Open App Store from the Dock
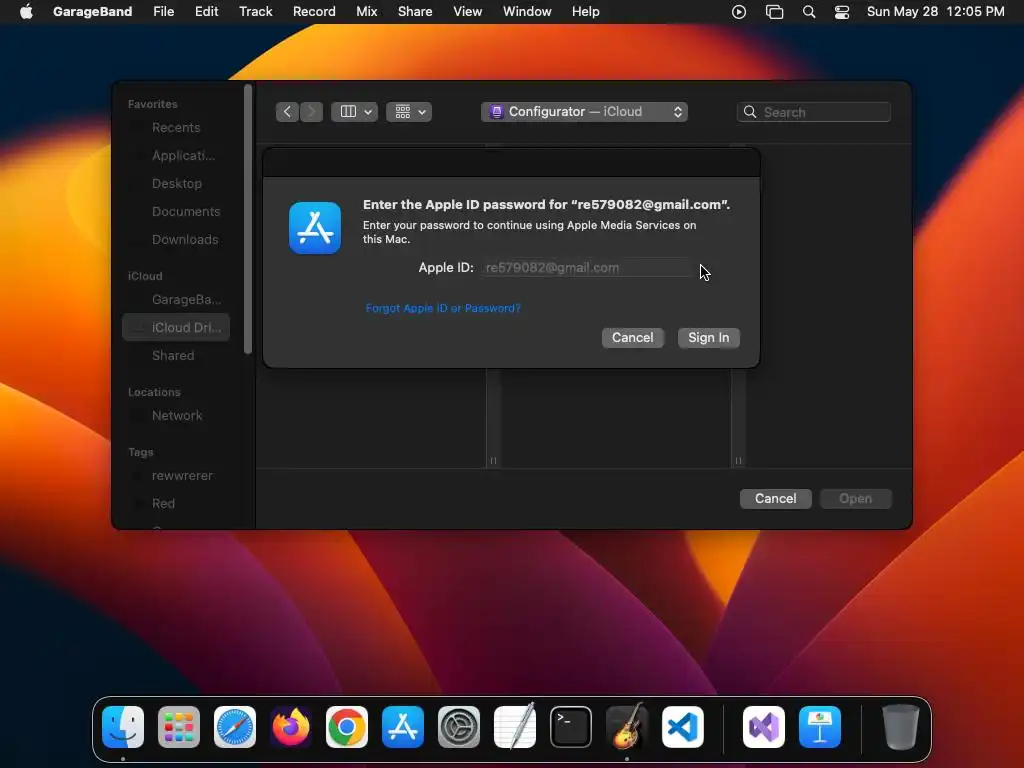This screenshot has height=768, width=1024. (403, 727)
